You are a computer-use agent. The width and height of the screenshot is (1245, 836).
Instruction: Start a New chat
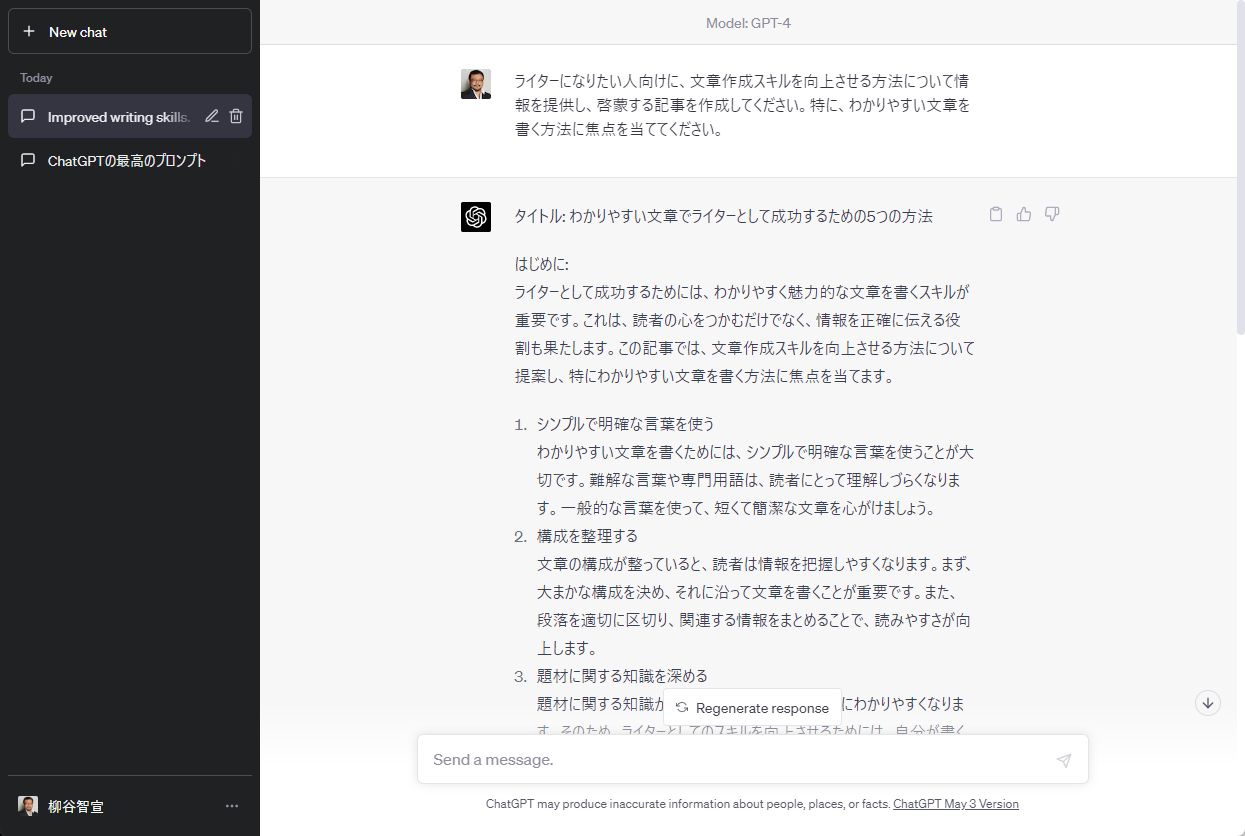130,31
